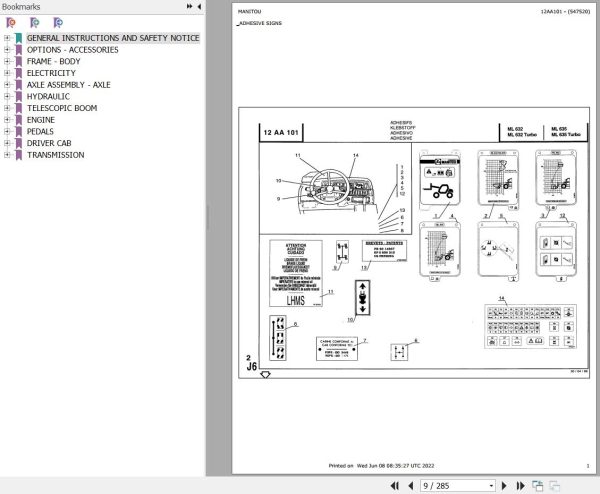Go to HYDRAULIC bookmark

click(48, 96)
